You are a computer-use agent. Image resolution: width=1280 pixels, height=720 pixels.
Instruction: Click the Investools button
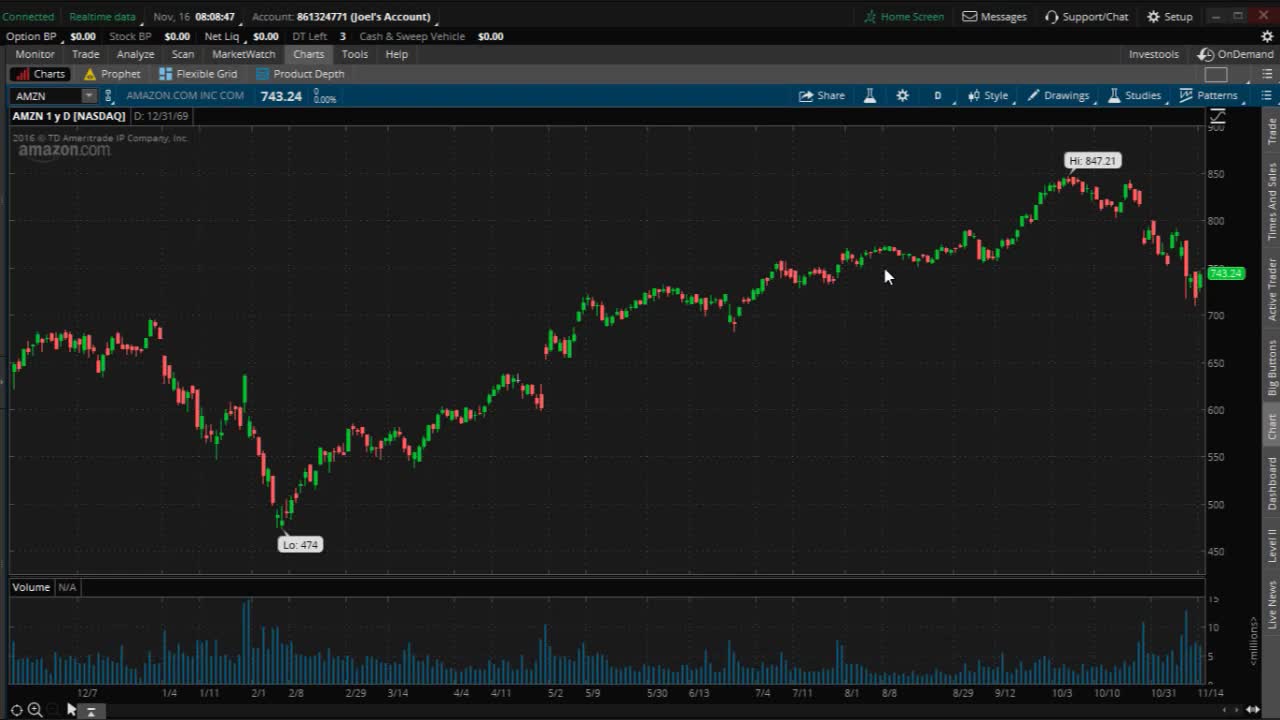1153,54
